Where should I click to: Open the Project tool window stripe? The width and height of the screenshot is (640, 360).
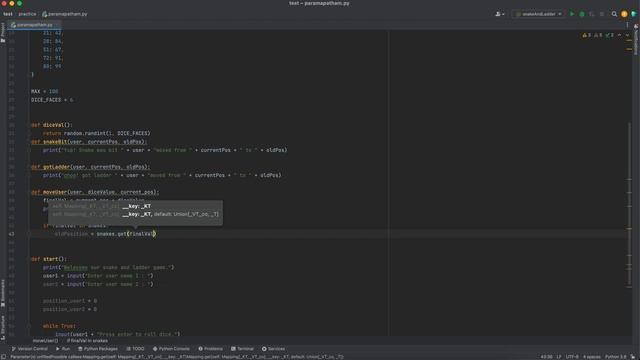(3, 33)
